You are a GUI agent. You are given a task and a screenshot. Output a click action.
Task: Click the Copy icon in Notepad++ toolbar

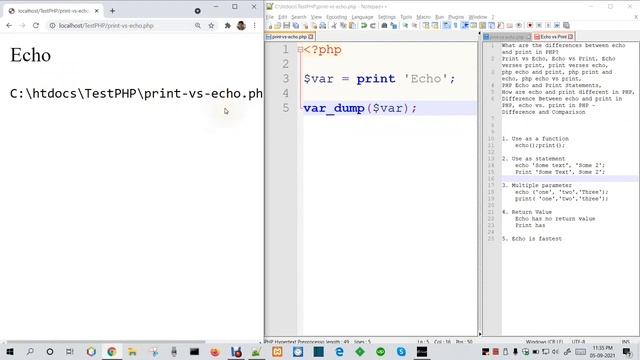(343, 25)
